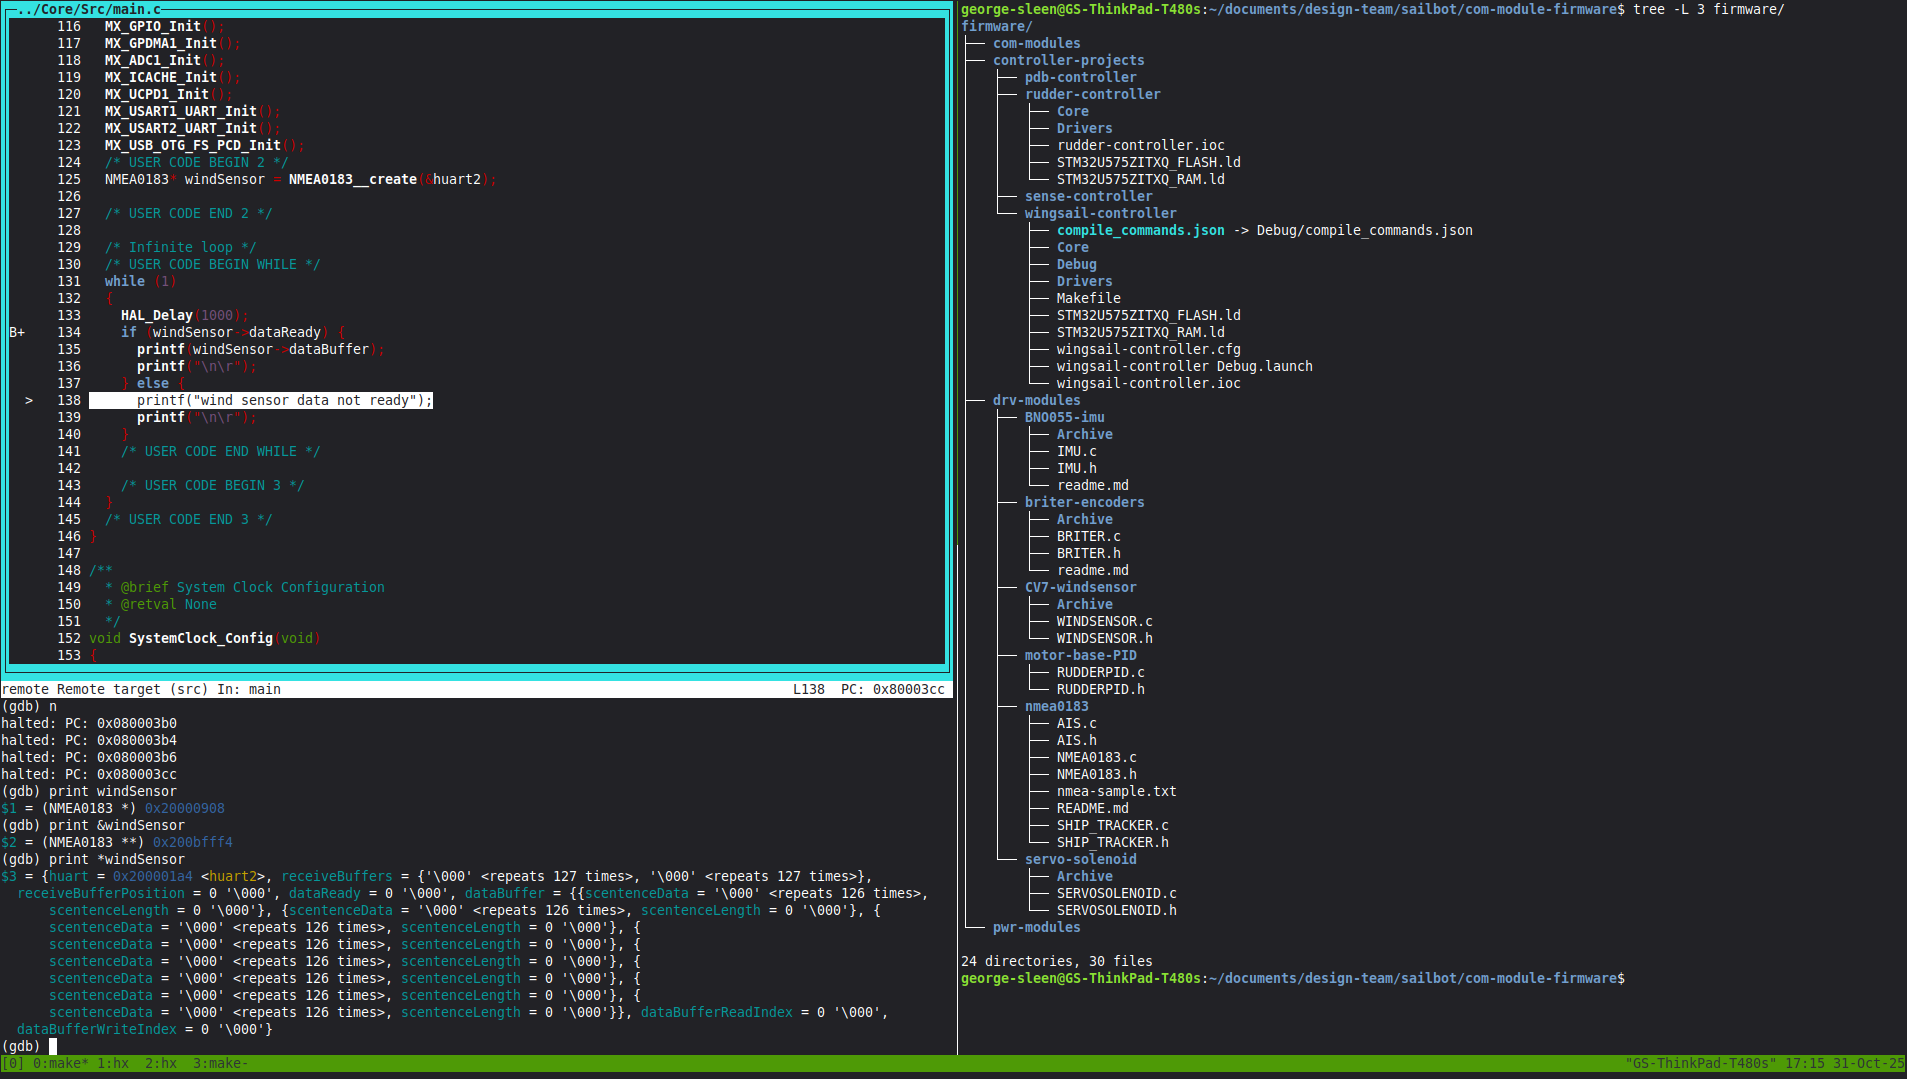Click the README.md entry under nmea0183
The image size is (1907, 1079).
[x=1093, y=808]
